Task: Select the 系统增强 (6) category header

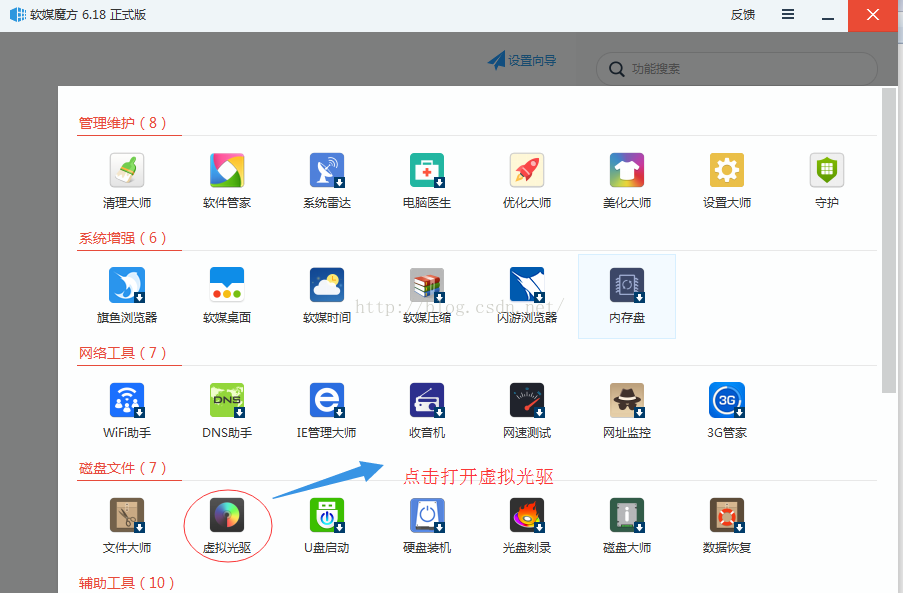Action: tap(123, 238)
